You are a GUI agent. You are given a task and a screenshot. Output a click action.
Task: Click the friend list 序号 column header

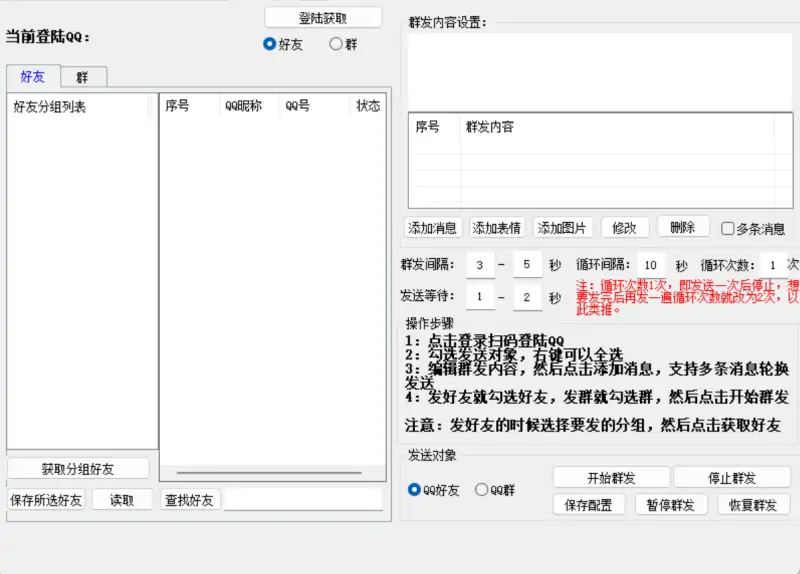(x=190, y=106)
